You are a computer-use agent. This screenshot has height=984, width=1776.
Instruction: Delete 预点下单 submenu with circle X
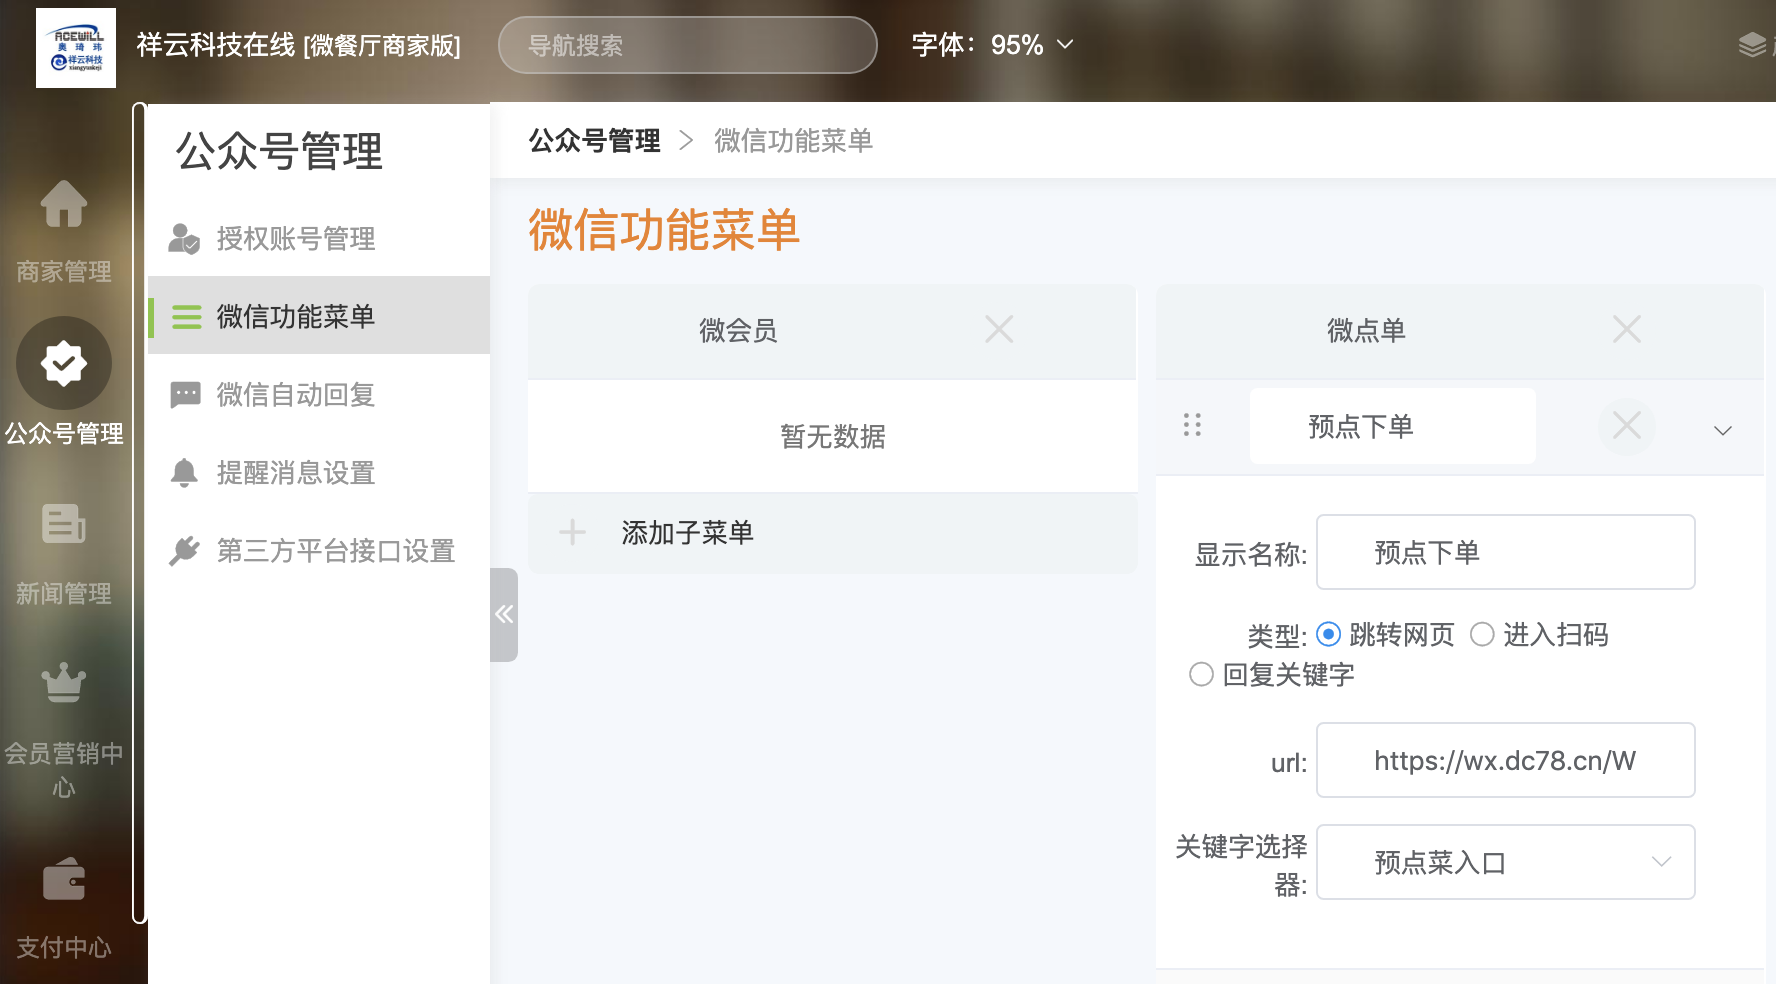pyautogui.click(x=1627, y=426)
